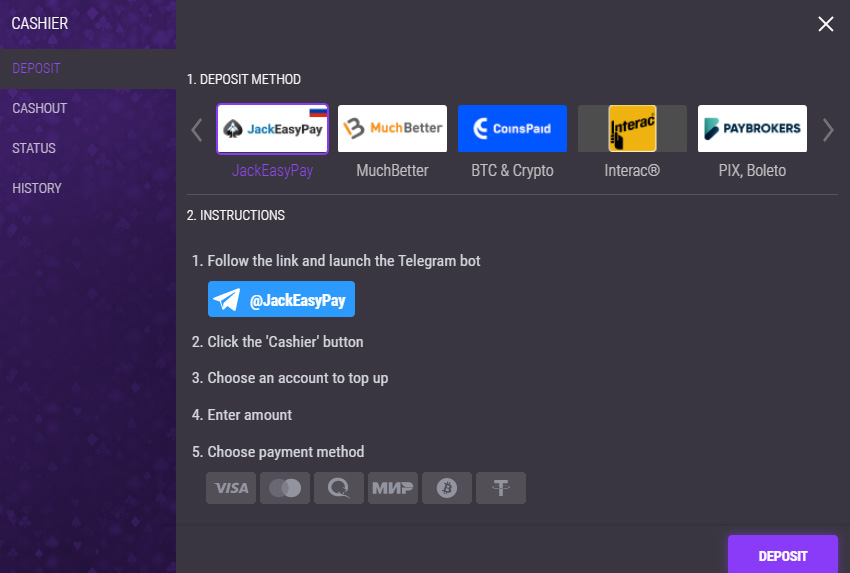Click the MIR card icon
This screenshot has height=573, width=850.
coord(393,488)
